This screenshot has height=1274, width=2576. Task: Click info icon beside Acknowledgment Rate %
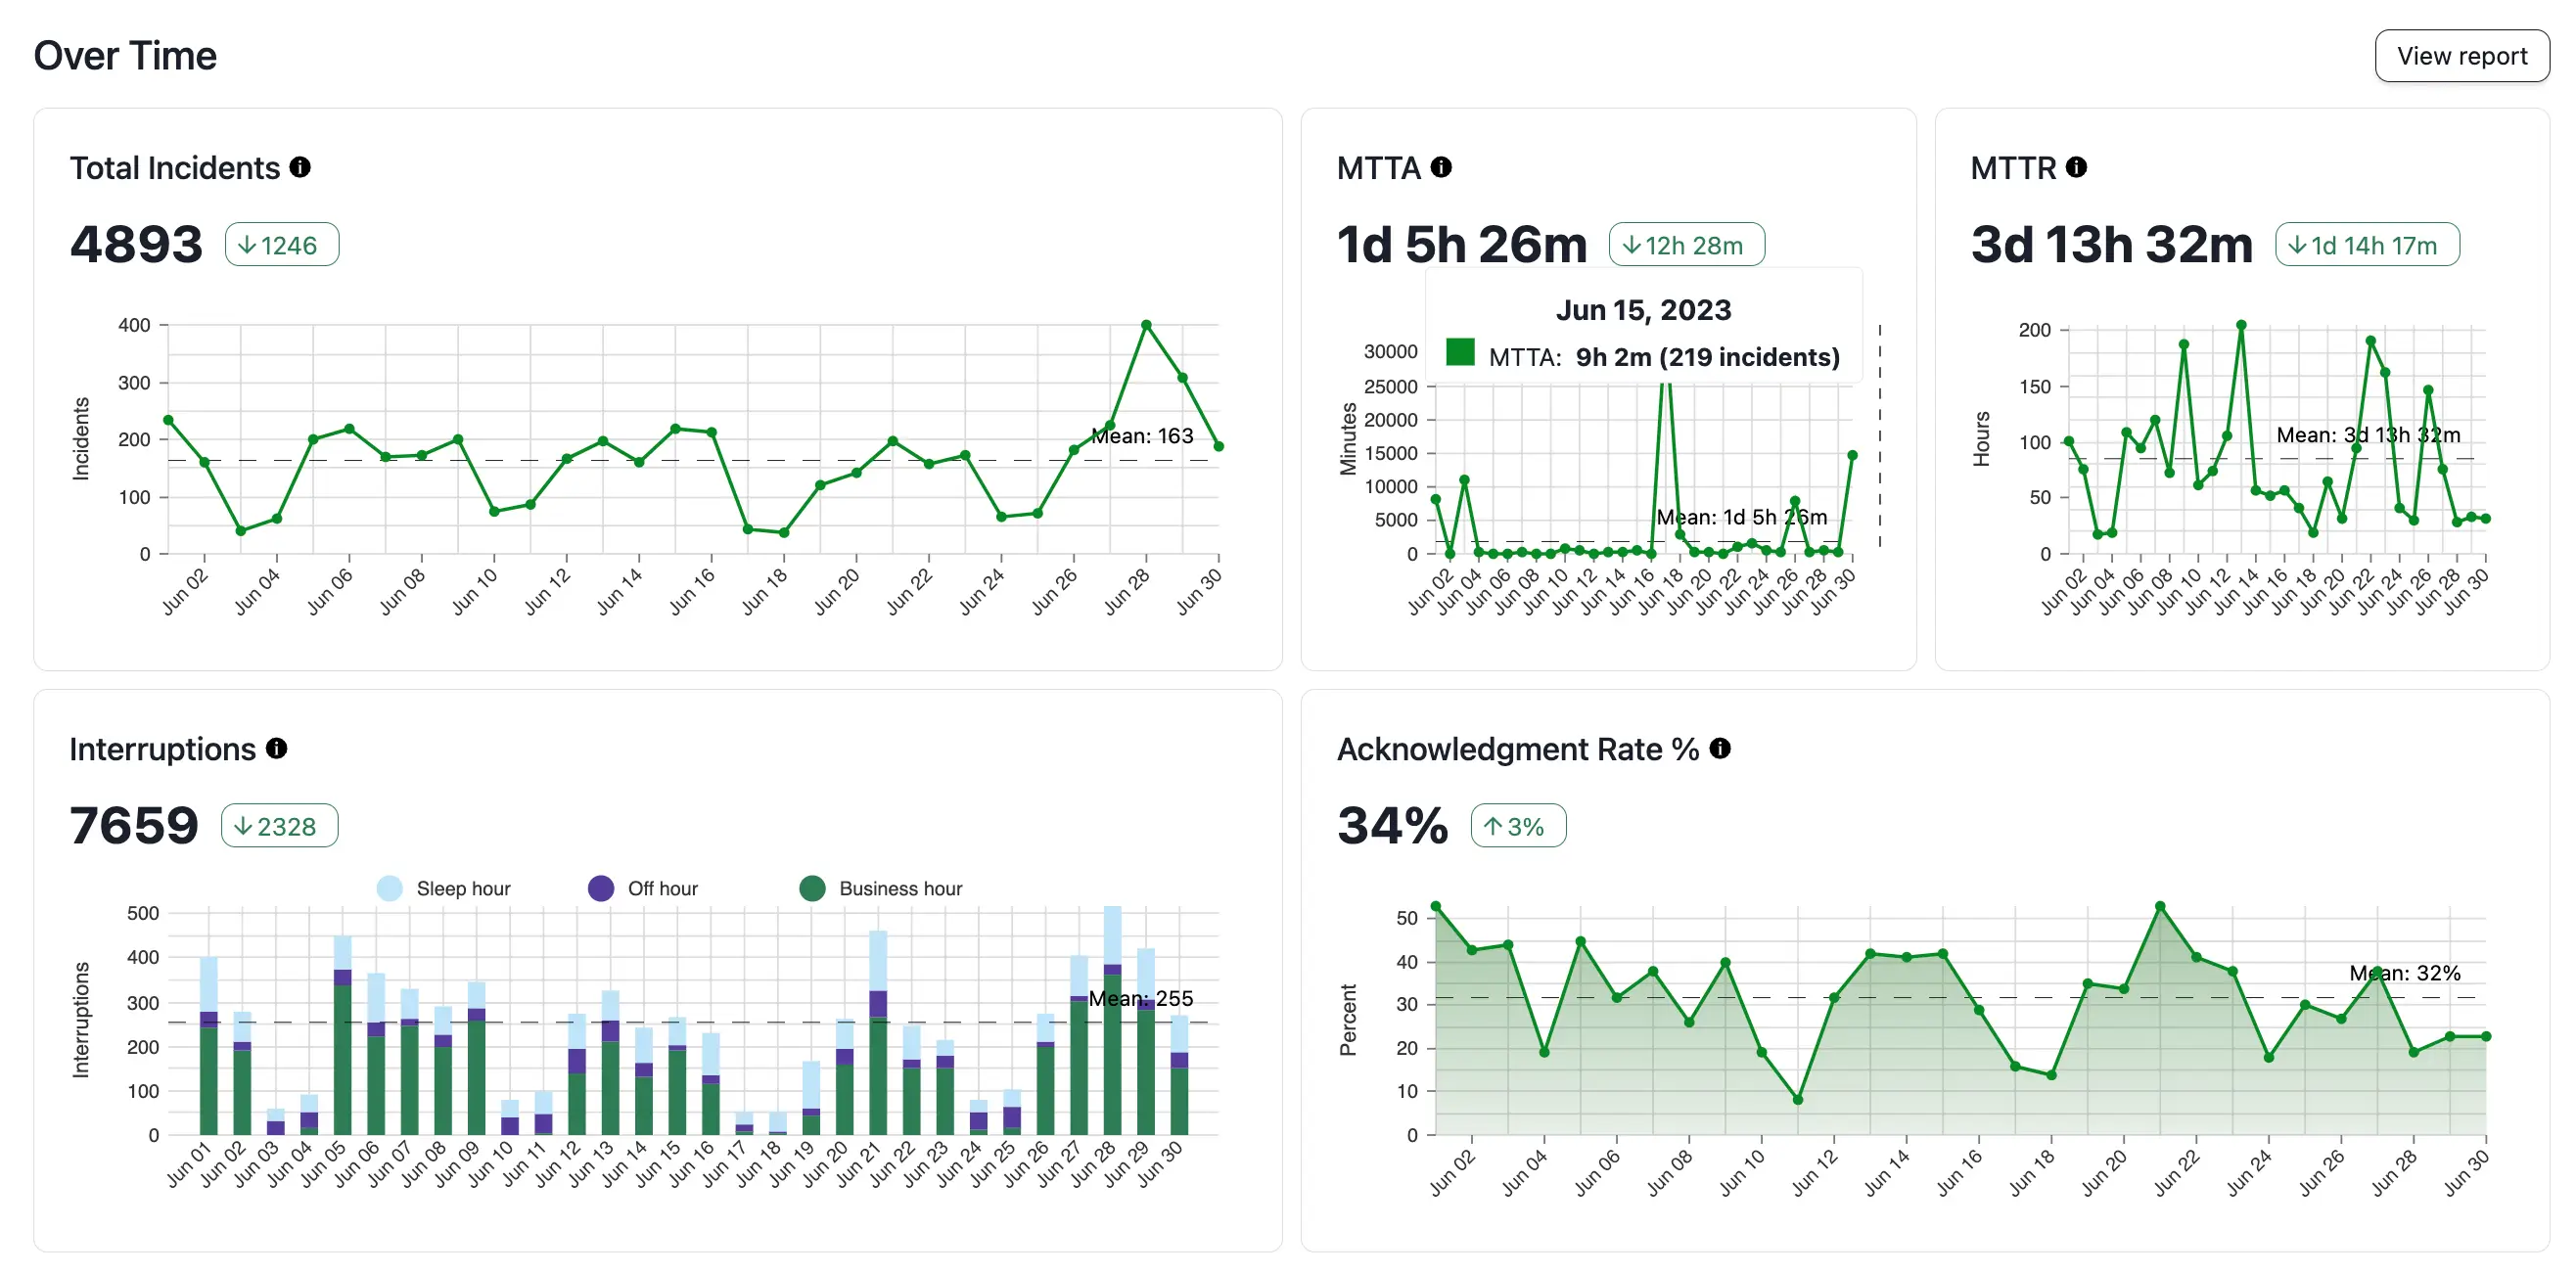[1720, 748]
